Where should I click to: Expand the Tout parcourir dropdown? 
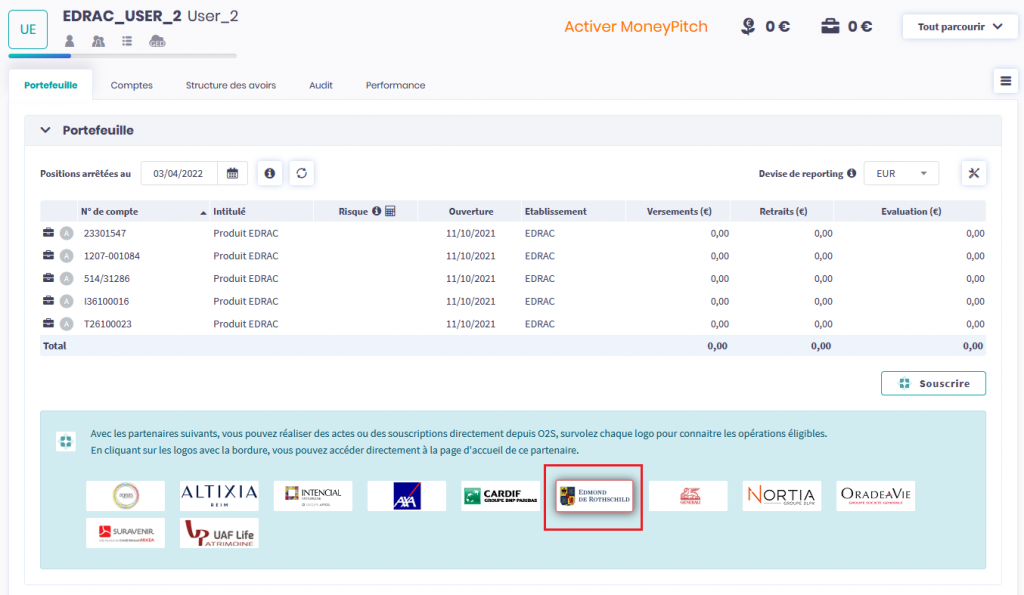point(959,27)
